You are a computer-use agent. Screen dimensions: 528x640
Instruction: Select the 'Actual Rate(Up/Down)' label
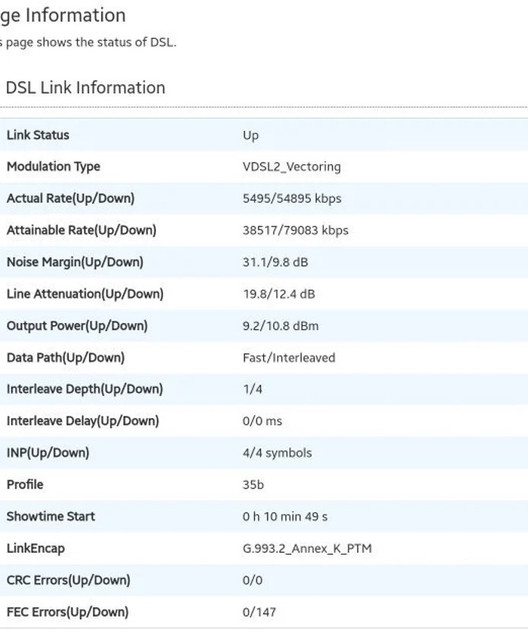click(71, 198)
